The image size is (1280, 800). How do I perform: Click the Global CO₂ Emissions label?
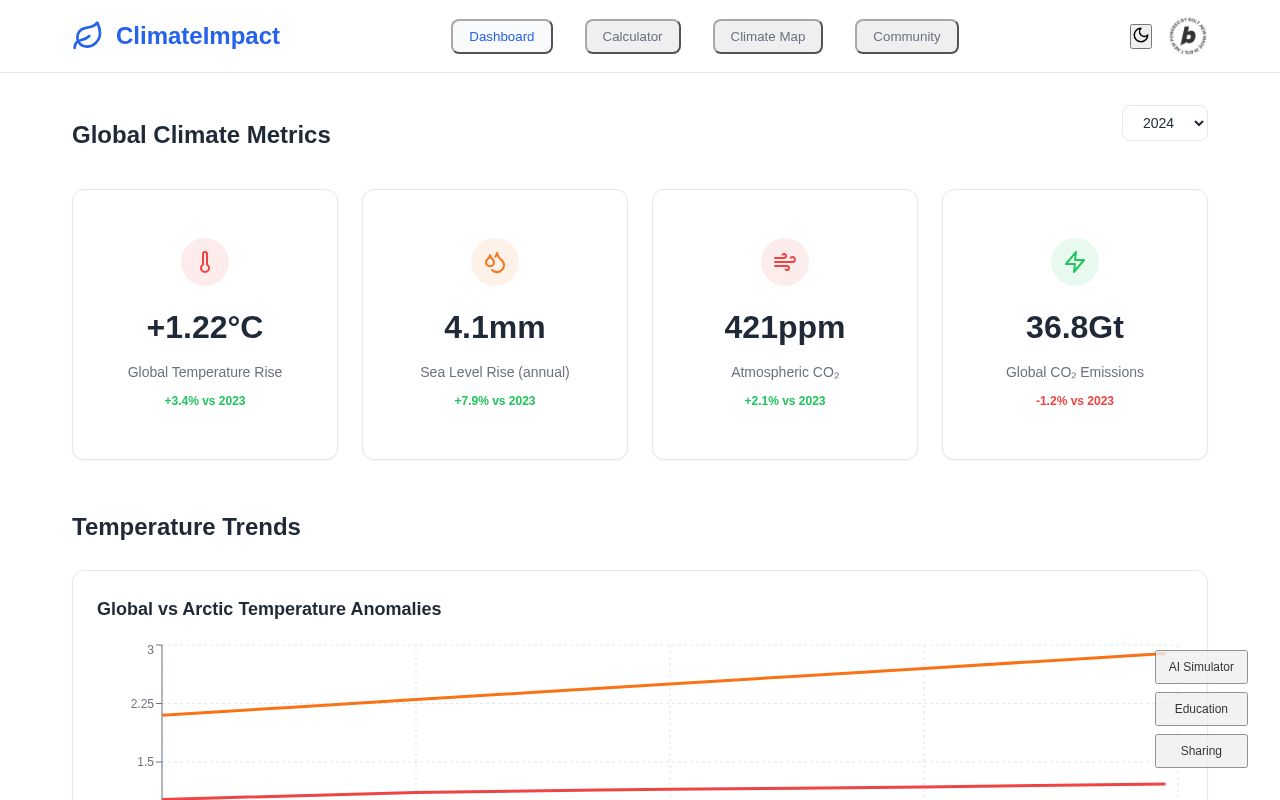coord(1075,372)
